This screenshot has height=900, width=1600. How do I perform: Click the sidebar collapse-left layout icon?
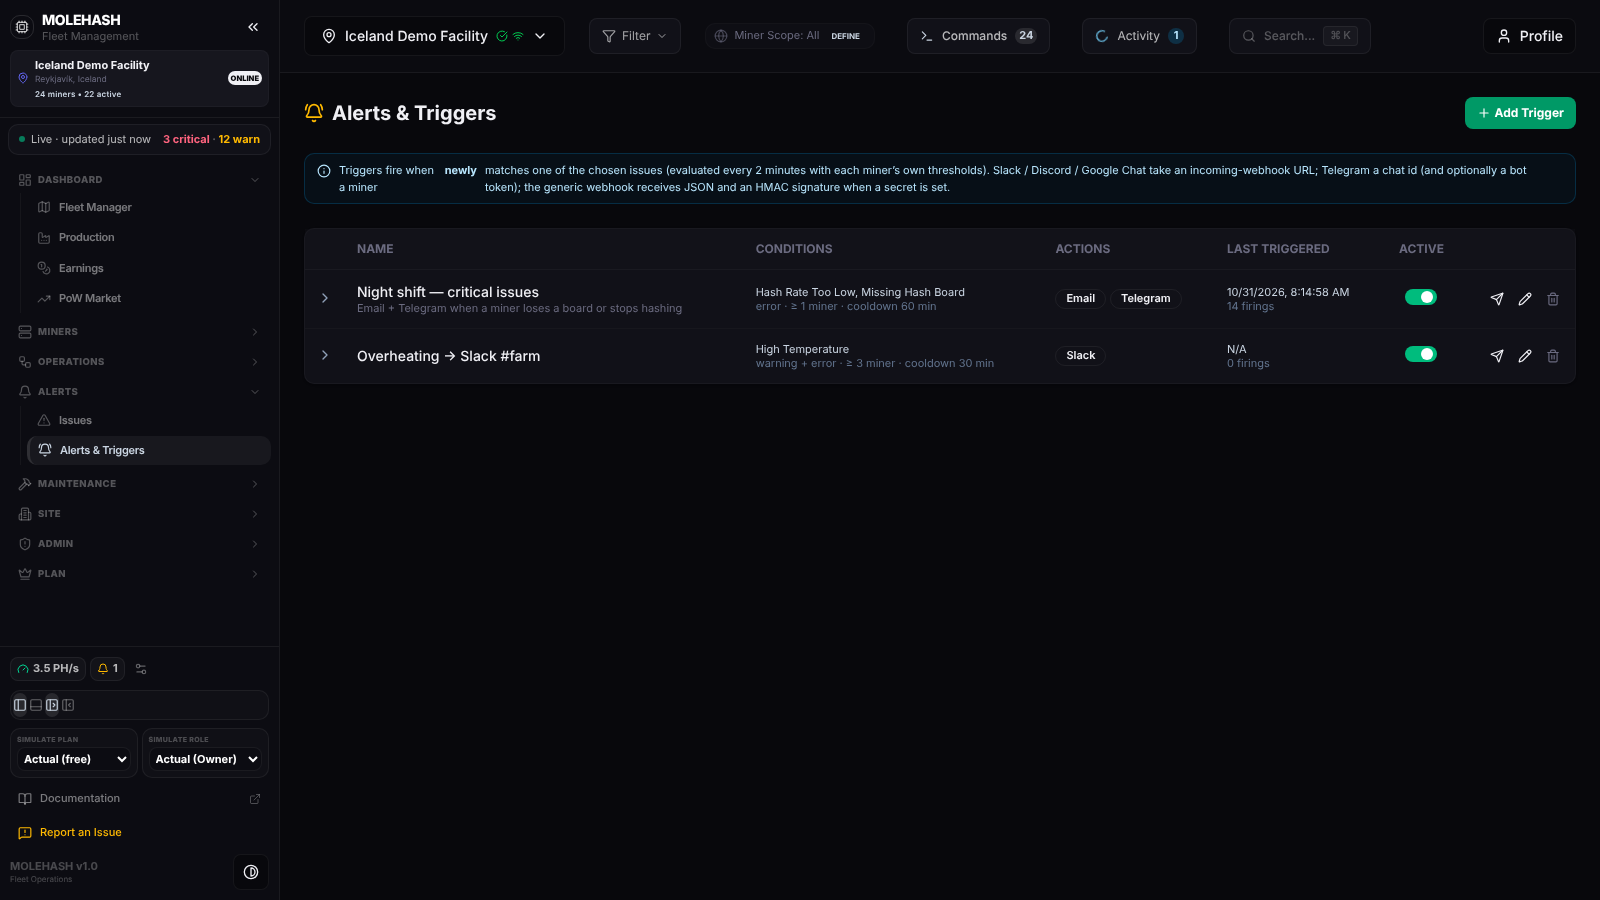(68, 705)
